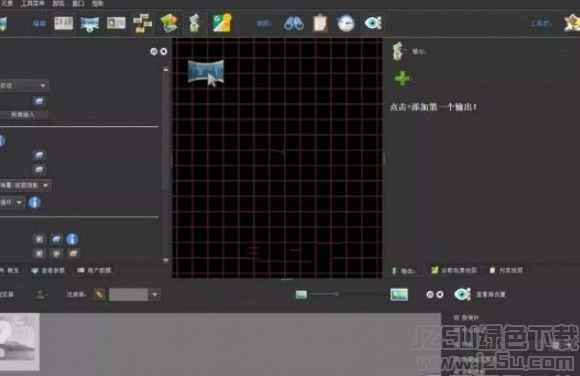Expand the top input type dropdown in the left panel
The image size is (580, 376).
[43, 86]
